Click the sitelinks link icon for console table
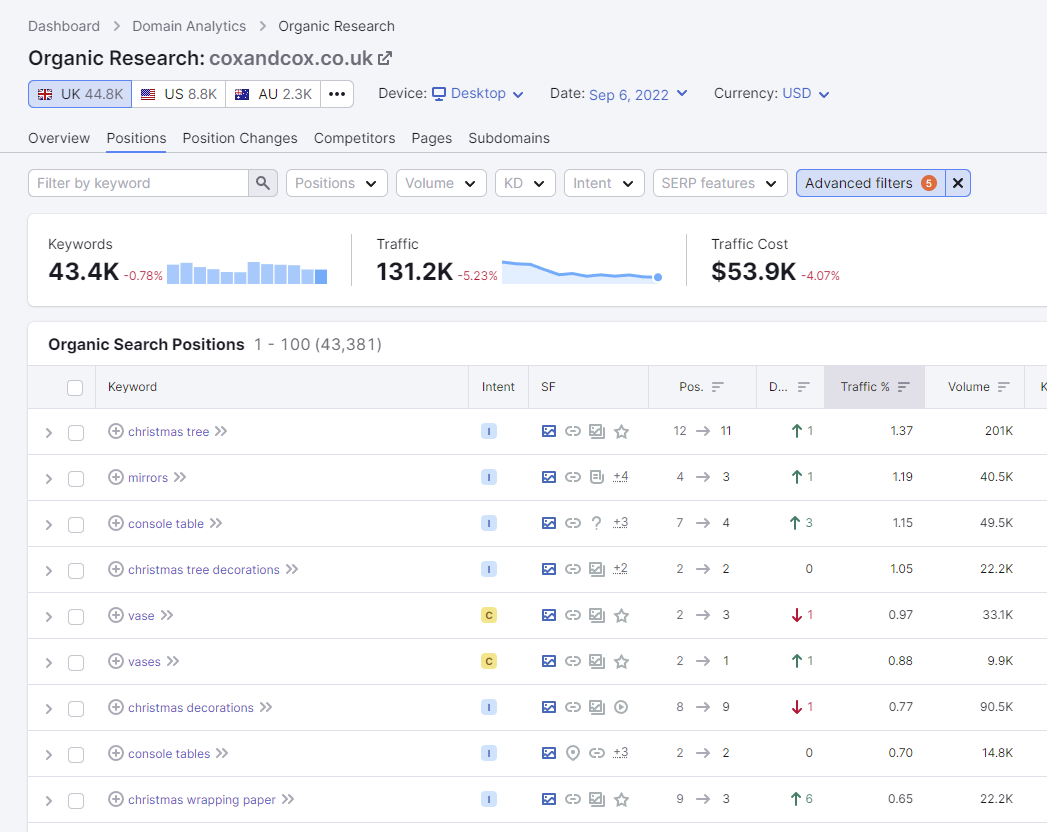 (573, 522)
